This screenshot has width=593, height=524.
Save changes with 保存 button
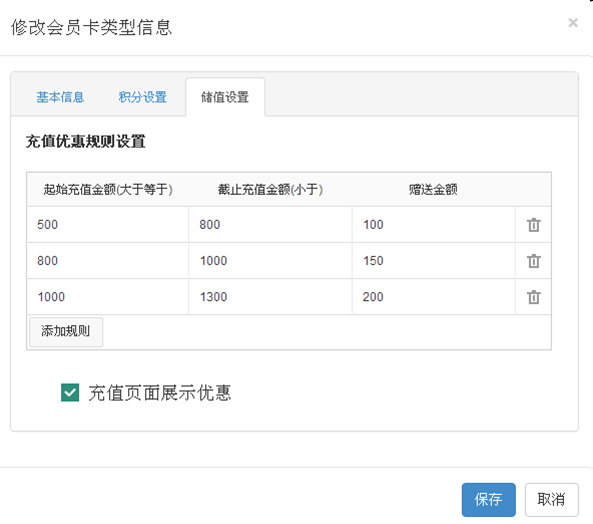coord(489,499)
